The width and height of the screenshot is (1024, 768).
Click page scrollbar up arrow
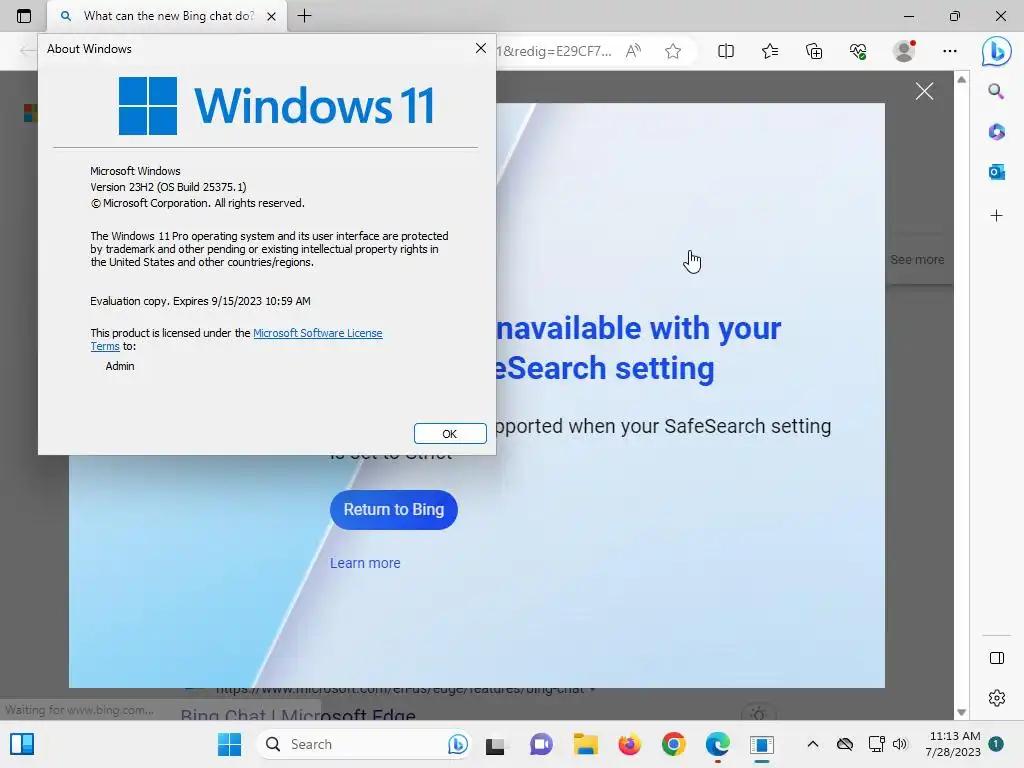pos(961,80)
